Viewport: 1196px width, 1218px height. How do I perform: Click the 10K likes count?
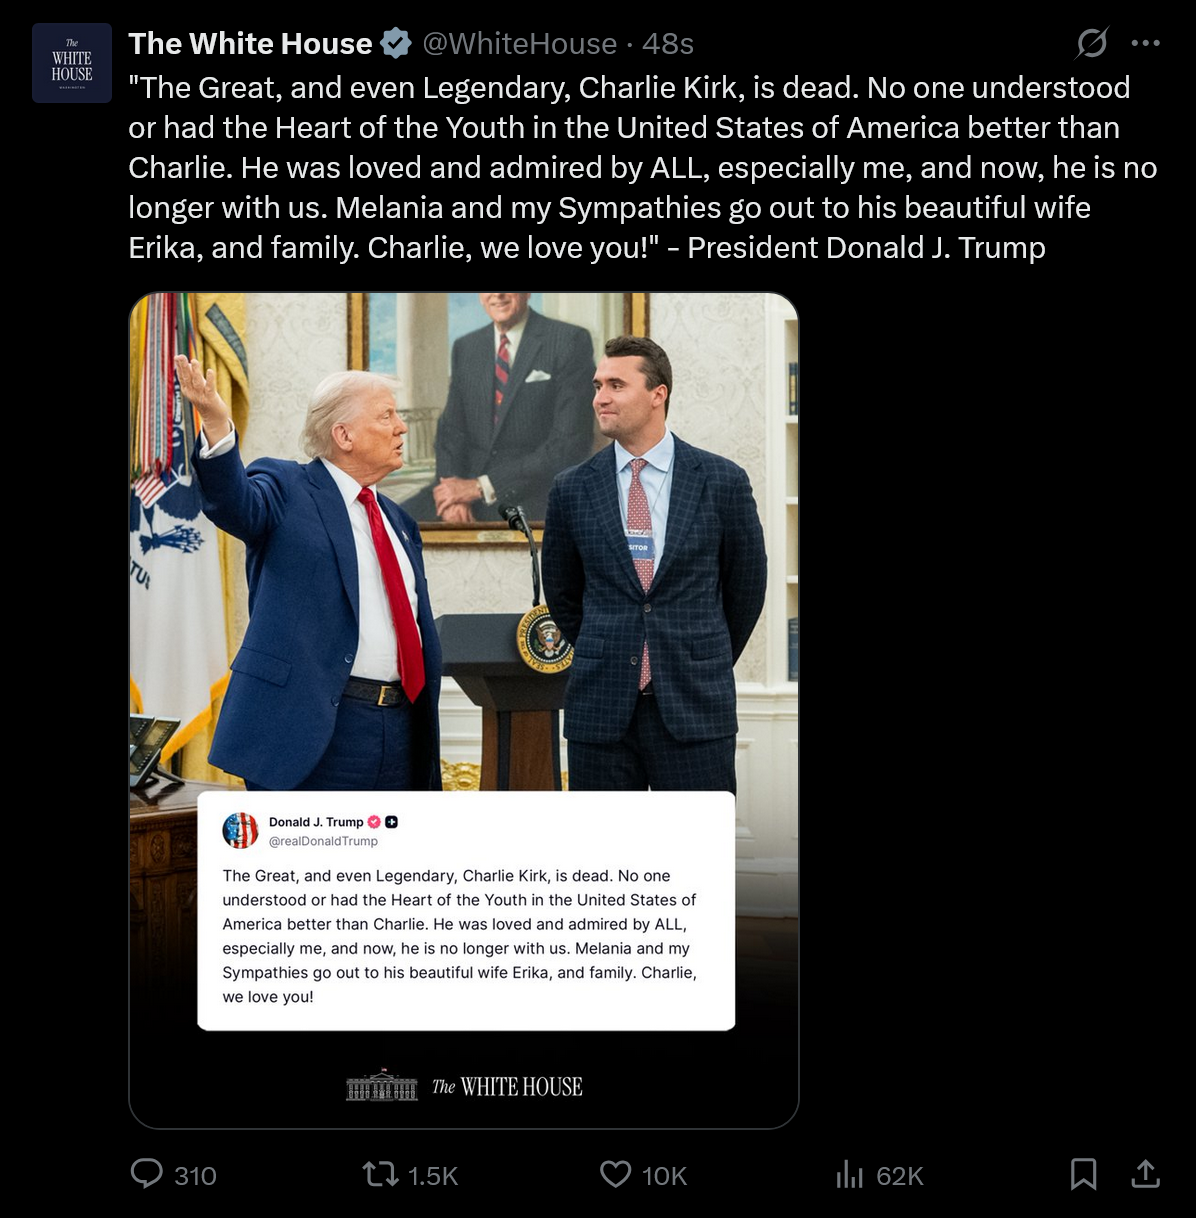coord(664,1176)
